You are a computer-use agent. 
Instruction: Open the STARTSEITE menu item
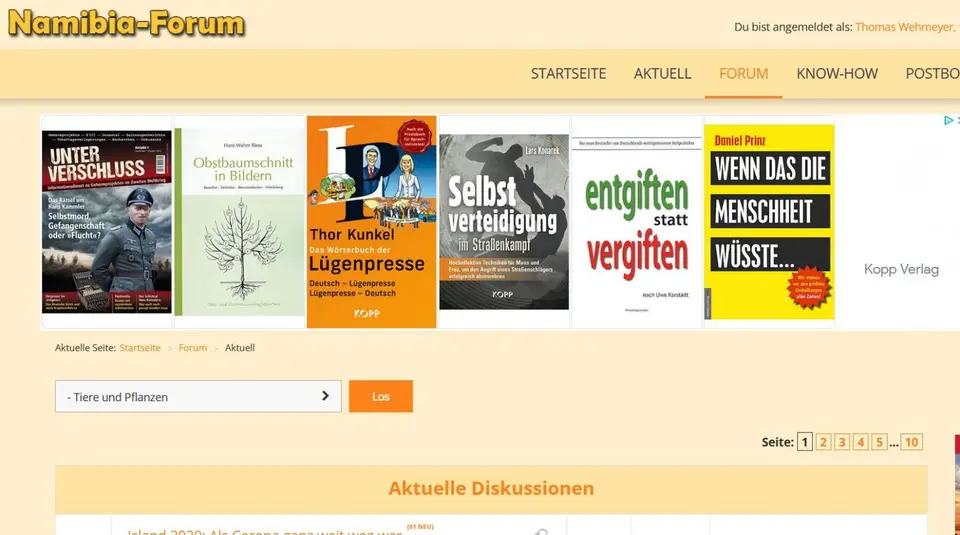point(568,73)
